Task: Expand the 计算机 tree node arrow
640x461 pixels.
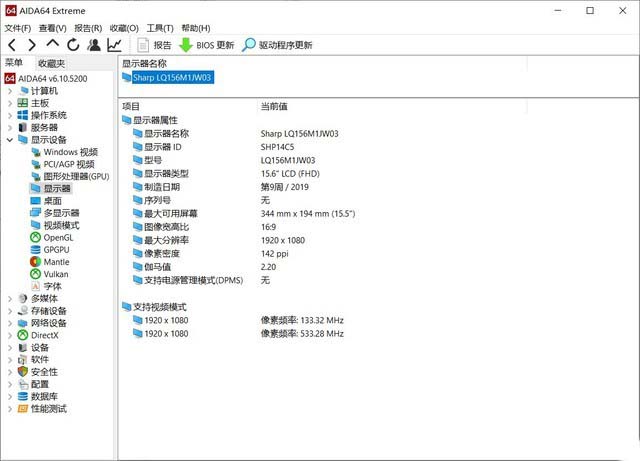Action: click(10, 91)
